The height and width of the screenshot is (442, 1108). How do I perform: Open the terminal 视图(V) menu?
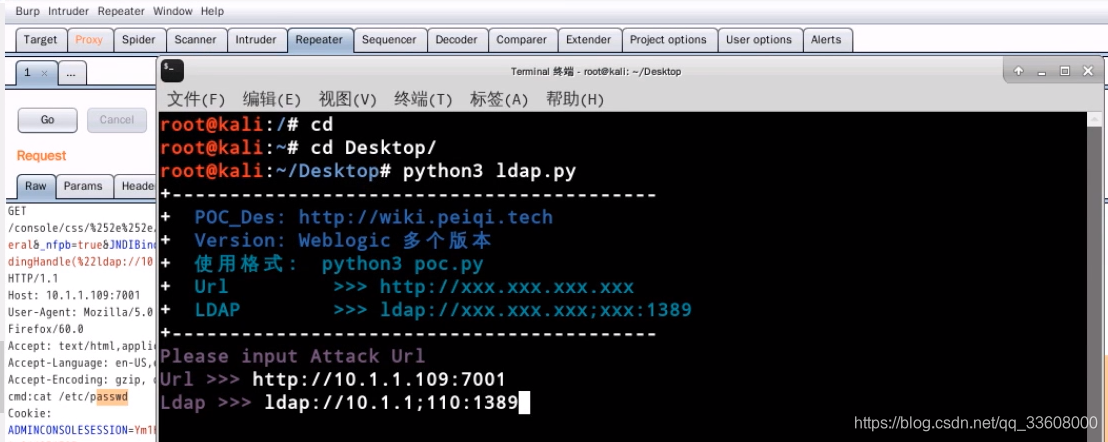click(348, 99)
